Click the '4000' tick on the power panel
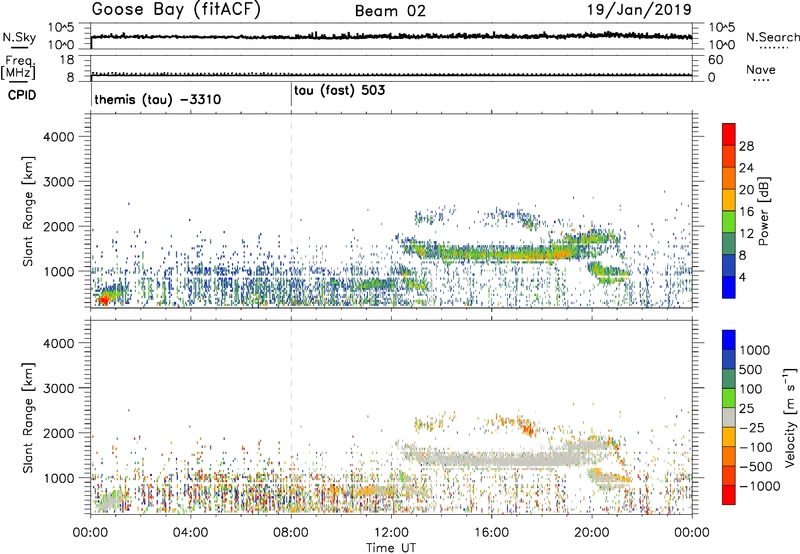The image size is (800, 554). 58,137
